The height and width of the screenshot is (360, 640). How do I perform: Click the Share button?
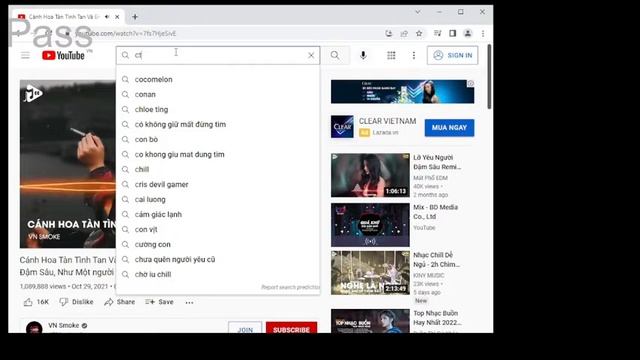pos(120,302)
